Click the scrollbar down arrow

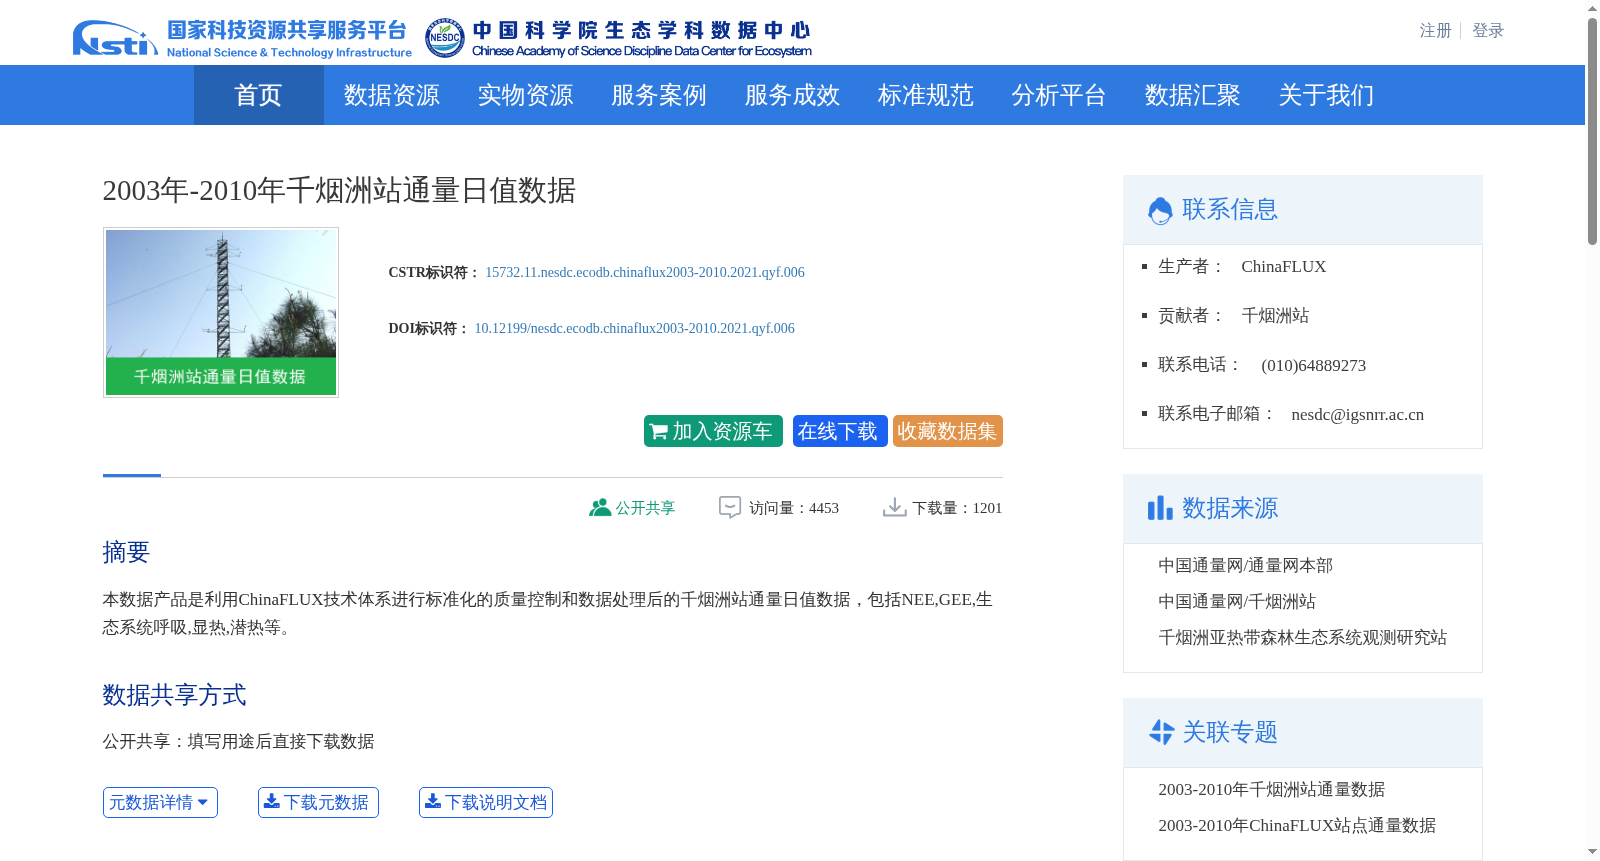click(x=1592, y=852)
